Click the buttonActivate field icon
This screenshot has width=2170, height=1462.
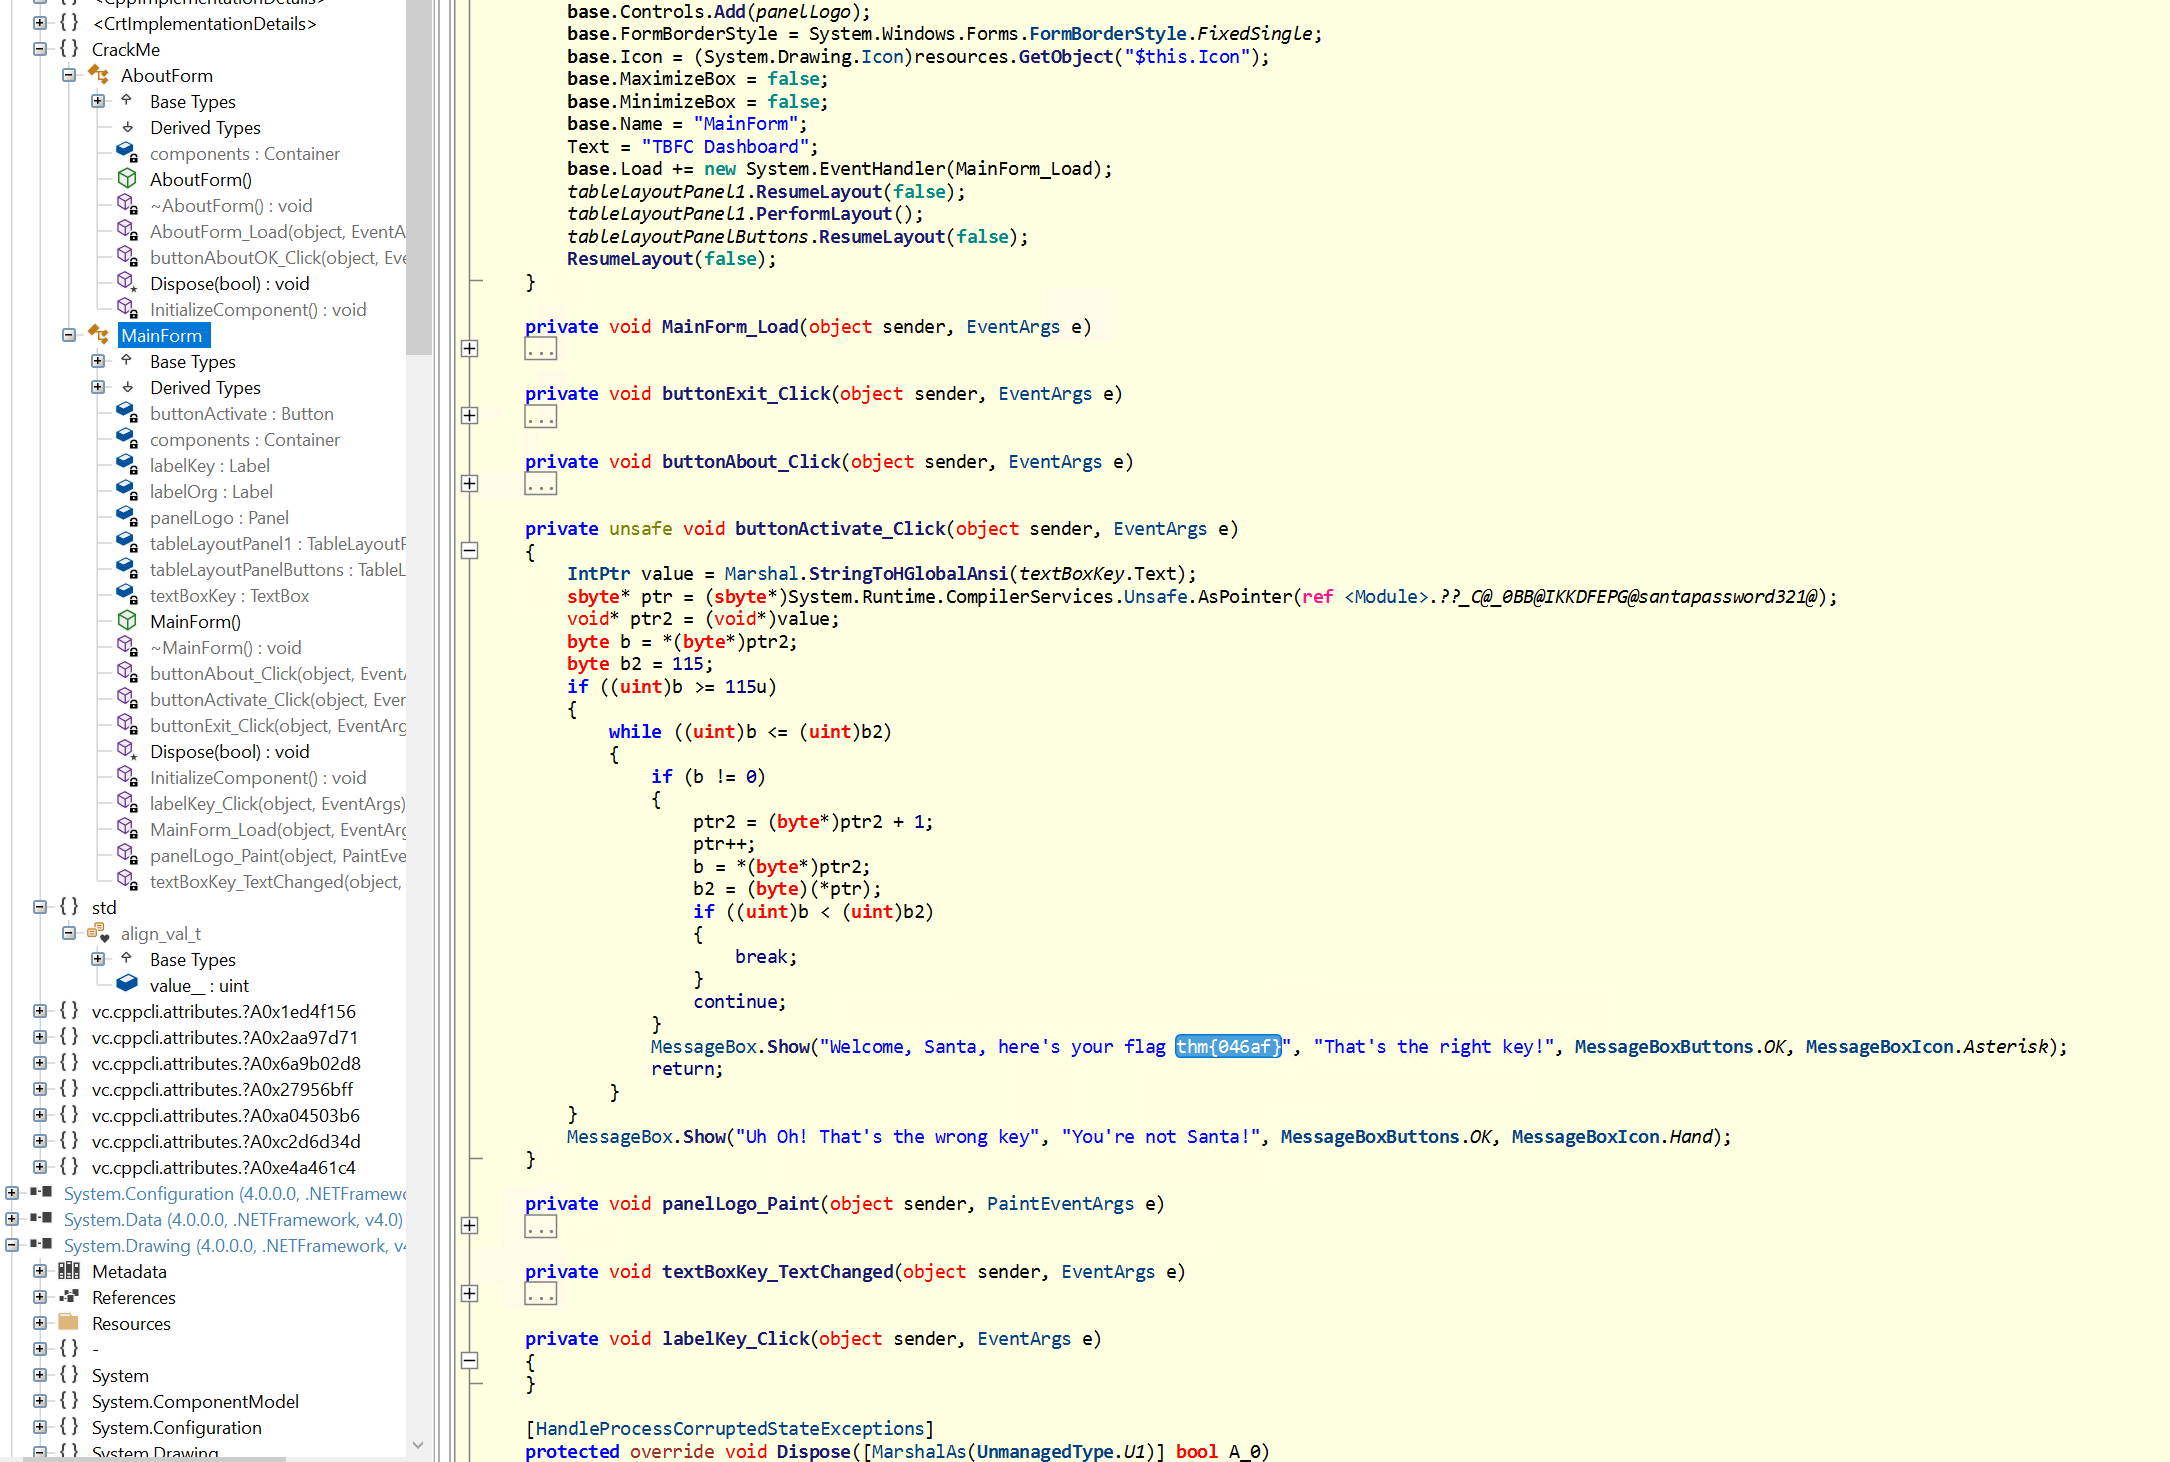tap(127, 413)
